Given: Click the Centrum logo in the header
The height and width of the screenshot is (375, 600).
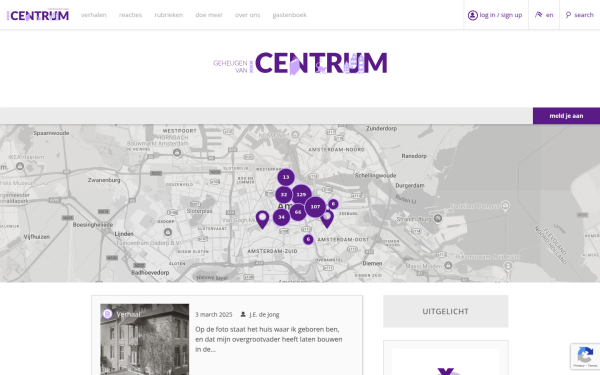Looking at the screenshot, I should [38, 15].
